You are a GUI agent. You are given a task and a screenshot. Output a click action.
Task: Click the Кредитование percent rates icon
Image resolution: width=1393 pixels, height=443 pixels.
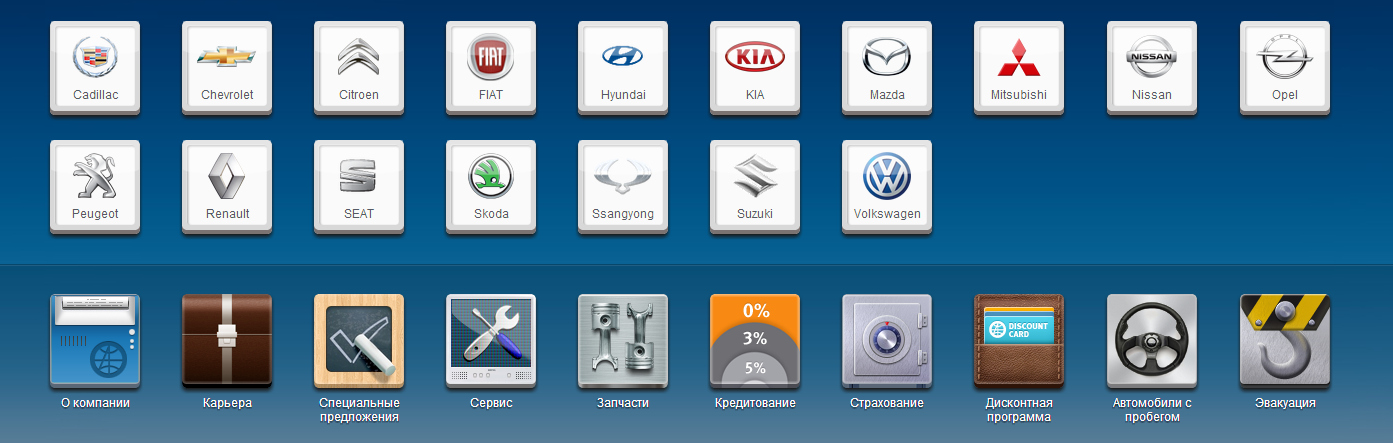[755, 340]
